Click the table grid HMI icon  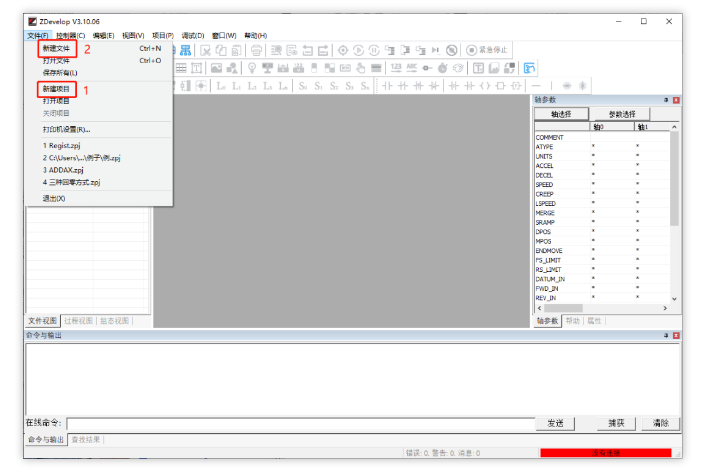click(181, 68)
